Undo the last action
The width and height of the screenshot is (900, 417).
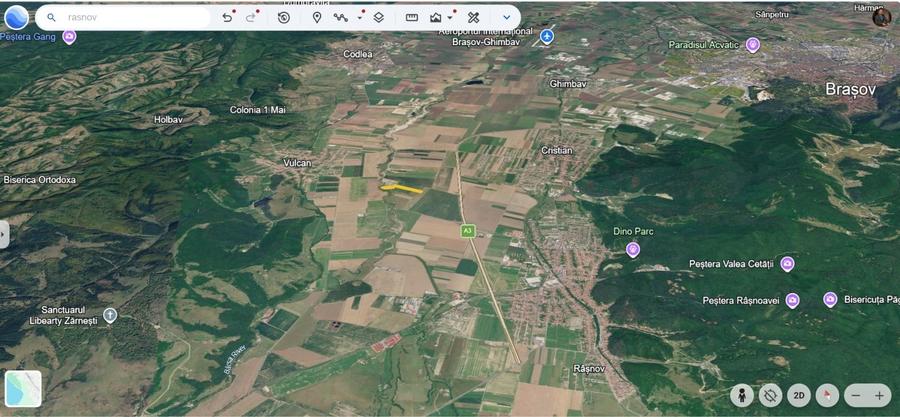point(227,18)
